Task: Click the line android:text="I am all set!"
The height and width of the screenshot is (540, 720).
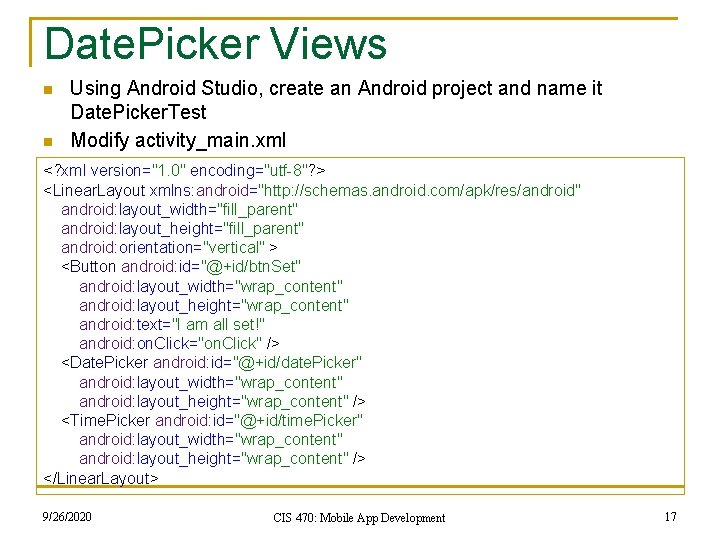Action: pos(172,325)
